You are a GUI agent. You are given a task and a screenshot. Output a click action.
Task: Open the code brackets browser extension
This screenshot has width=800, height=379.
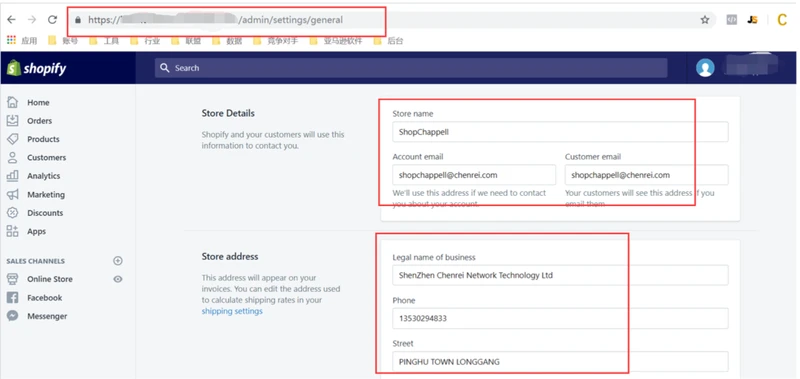732,20
